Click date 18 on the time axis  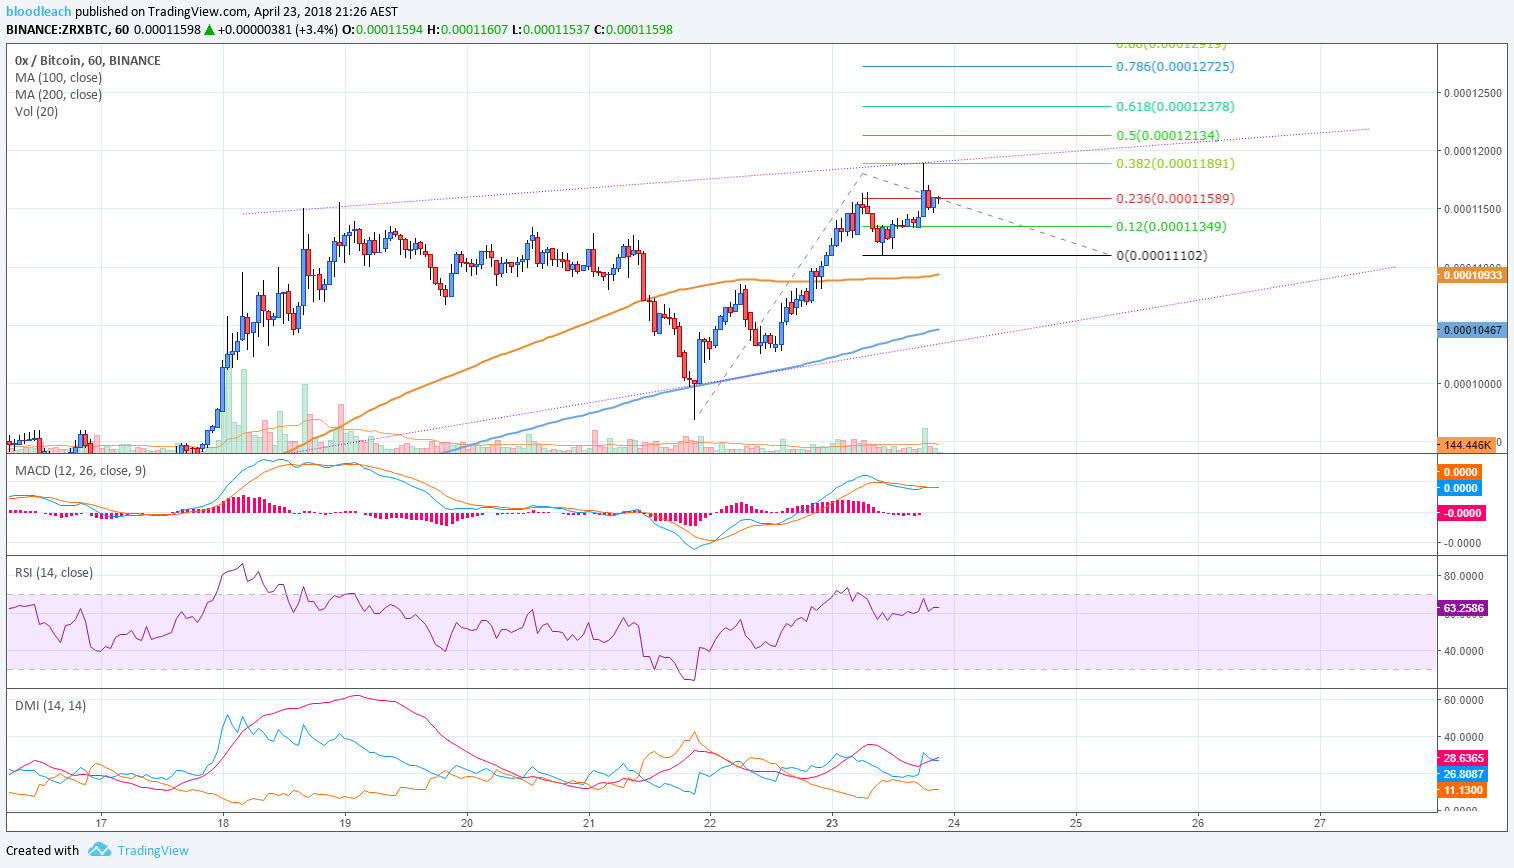(223, 822)
